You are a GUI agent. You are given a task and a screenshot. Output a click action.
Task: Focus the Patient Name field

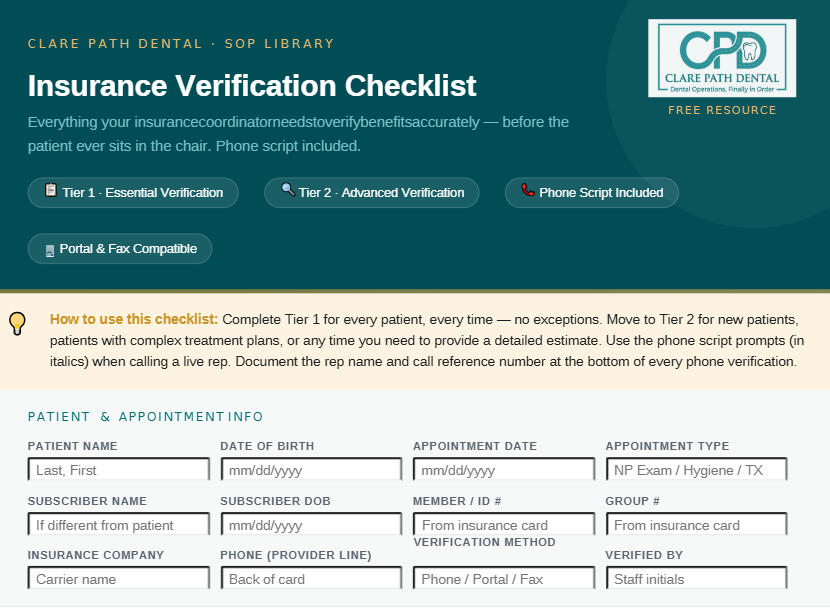(x=119, y=470)
